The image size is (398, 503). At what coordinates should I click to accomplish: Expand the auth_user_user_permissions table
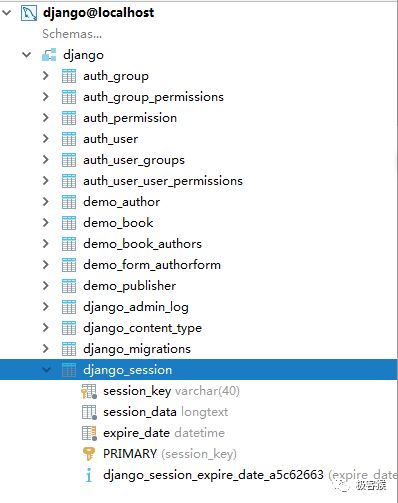pos(46,181)
